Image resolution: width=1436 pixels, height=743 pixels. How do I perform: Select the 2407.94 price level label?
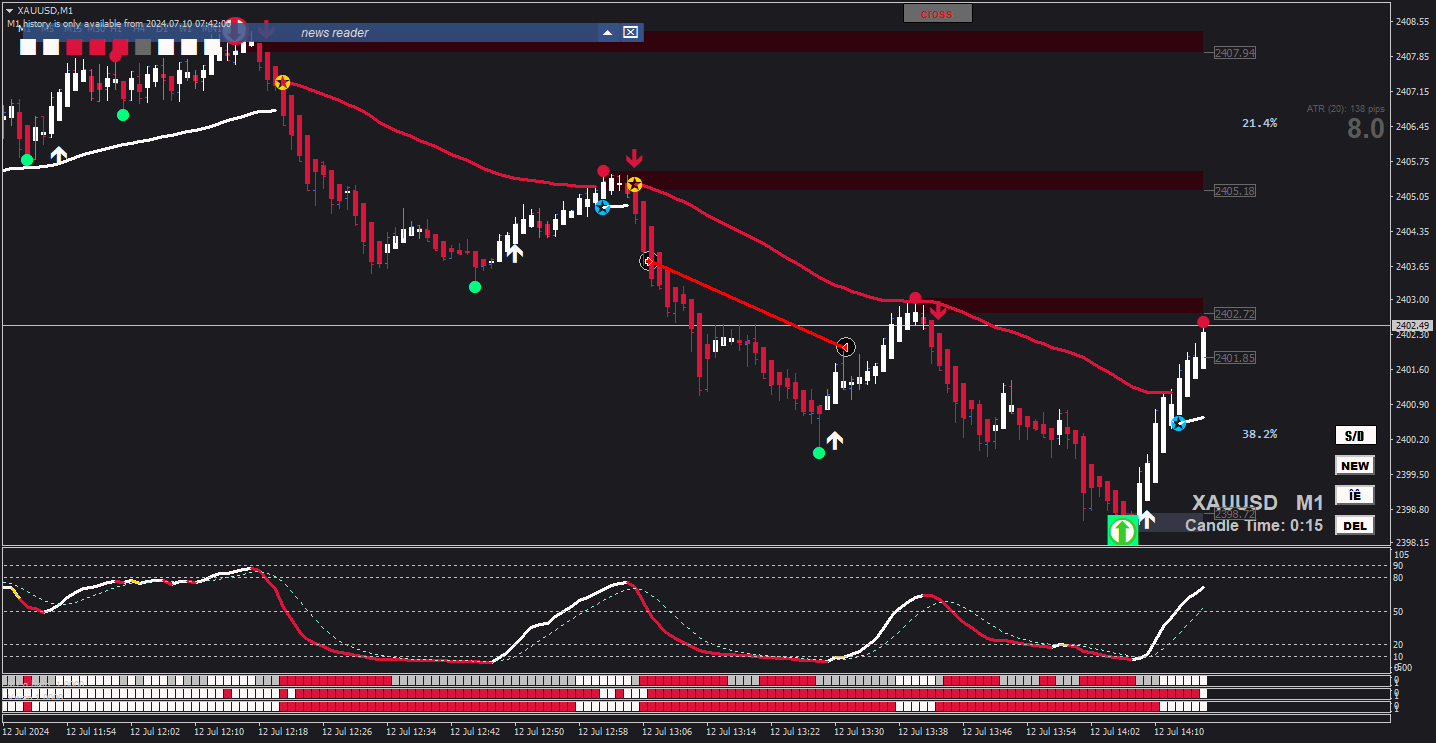(1233, 52)
